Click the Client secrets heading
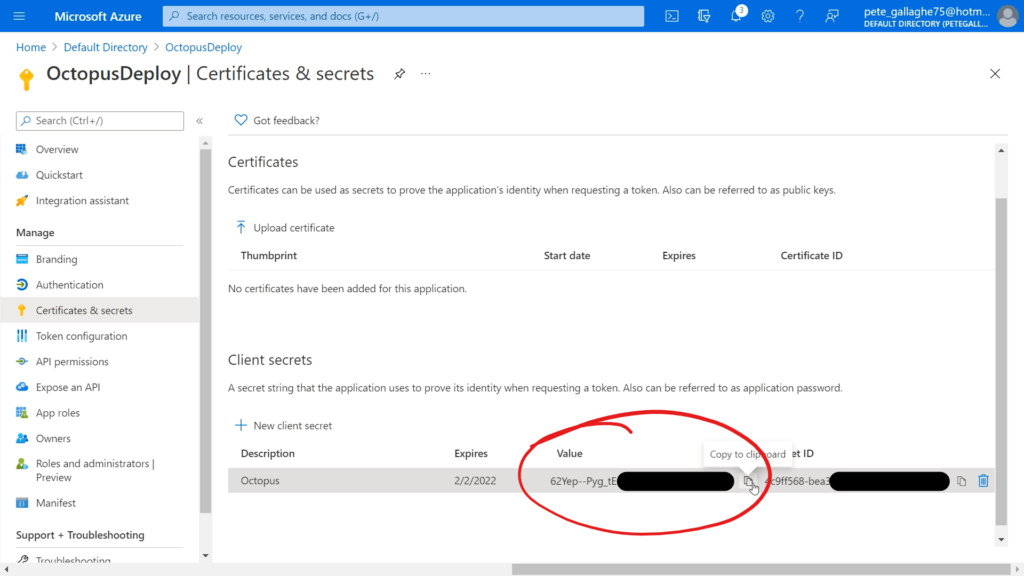 [x=270, y=360]
